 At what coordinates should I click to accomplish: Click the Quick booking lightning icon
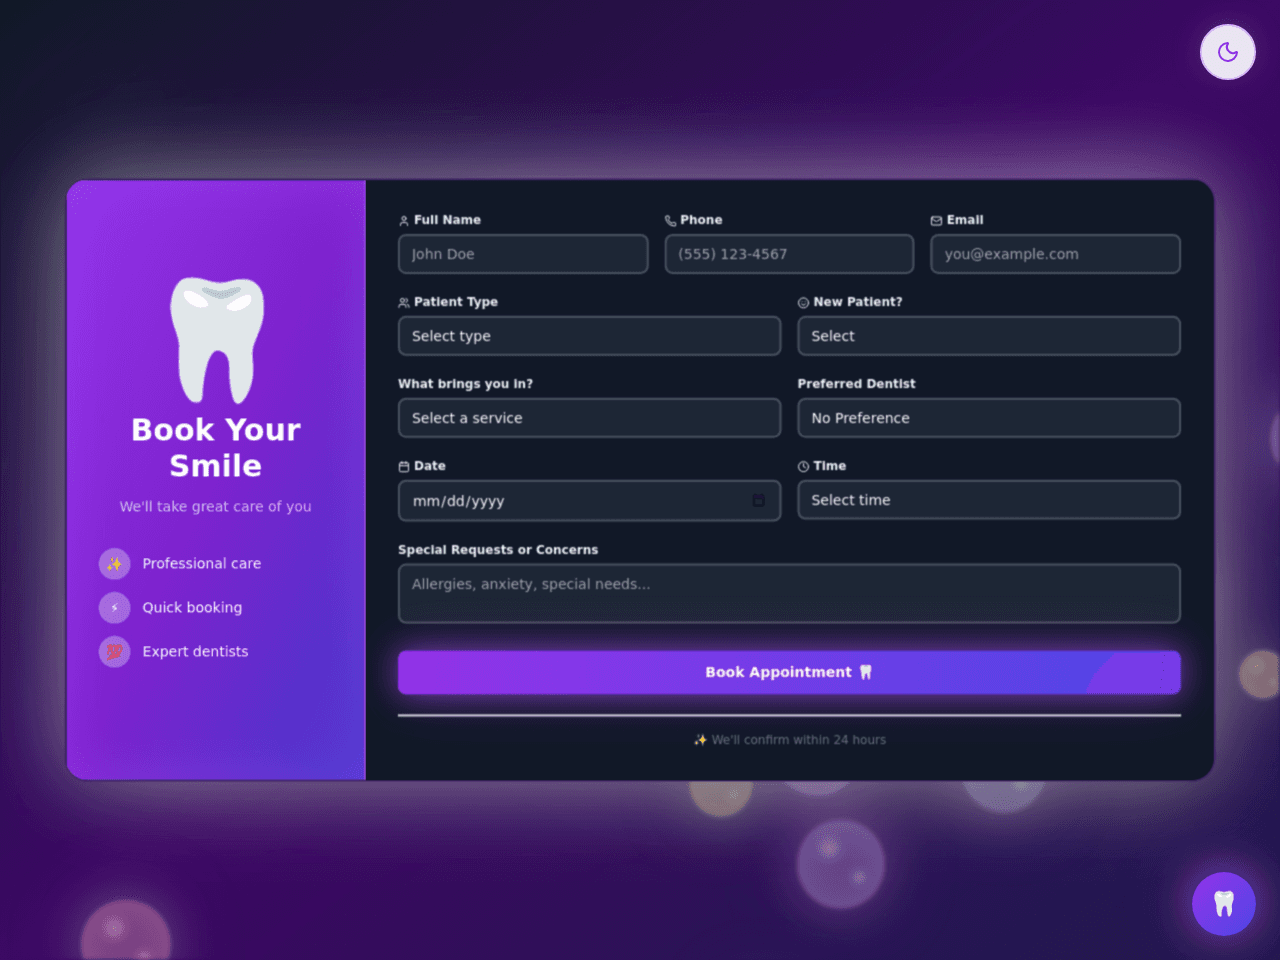pos(114,608)
